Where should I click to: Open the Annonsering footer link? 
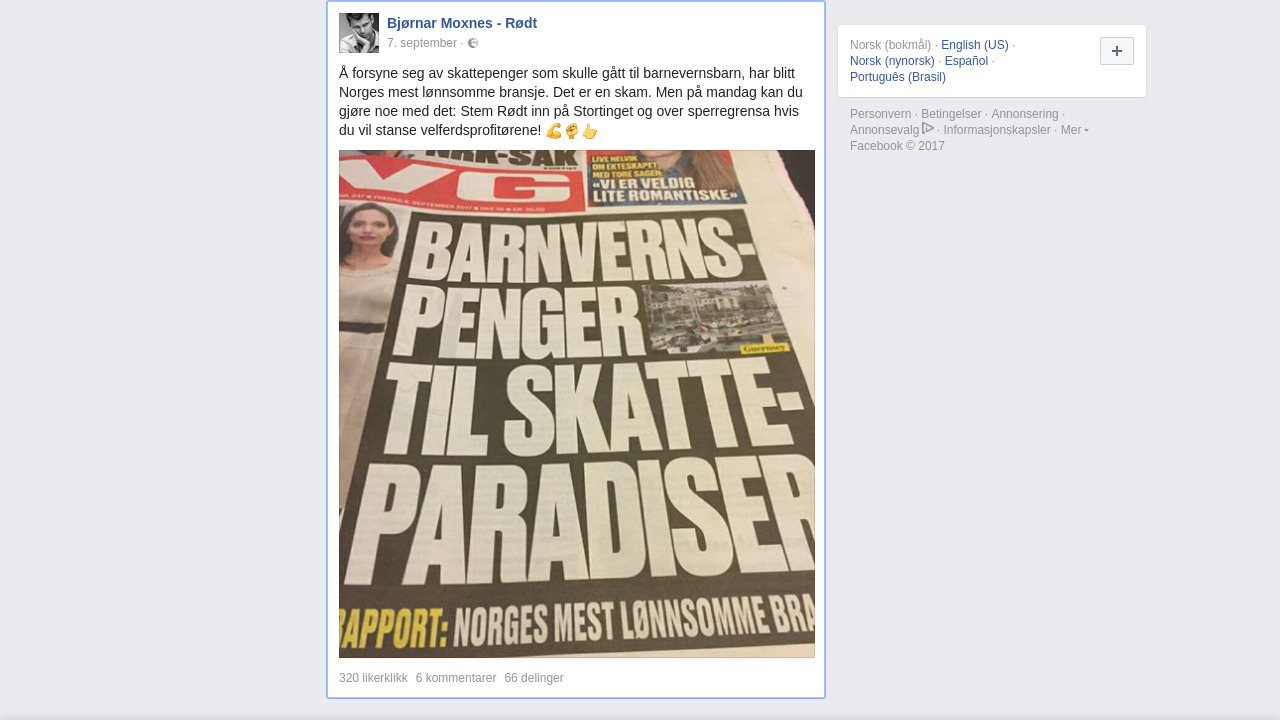[1025, 114]
